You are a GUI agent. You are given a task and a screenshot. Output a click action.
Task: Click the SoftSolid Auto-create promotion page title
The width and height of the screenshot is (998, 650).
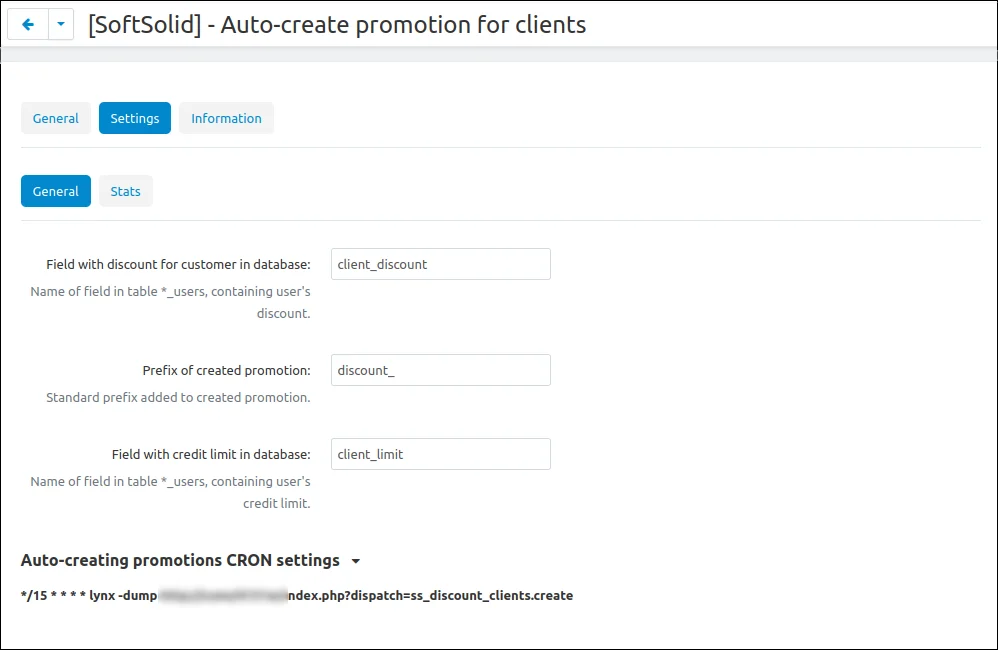tap(337, 25)
